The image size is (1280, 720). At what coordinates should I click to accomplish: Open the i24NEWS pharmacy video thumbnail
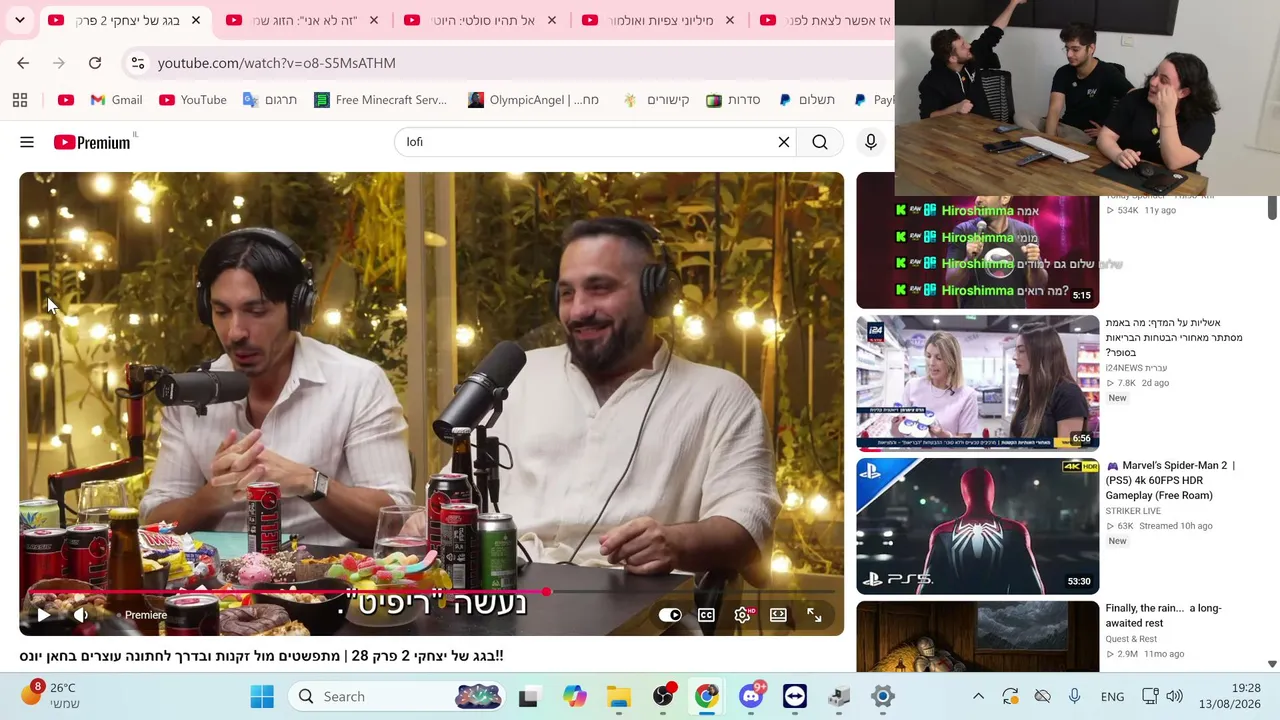tap(978, 383)
